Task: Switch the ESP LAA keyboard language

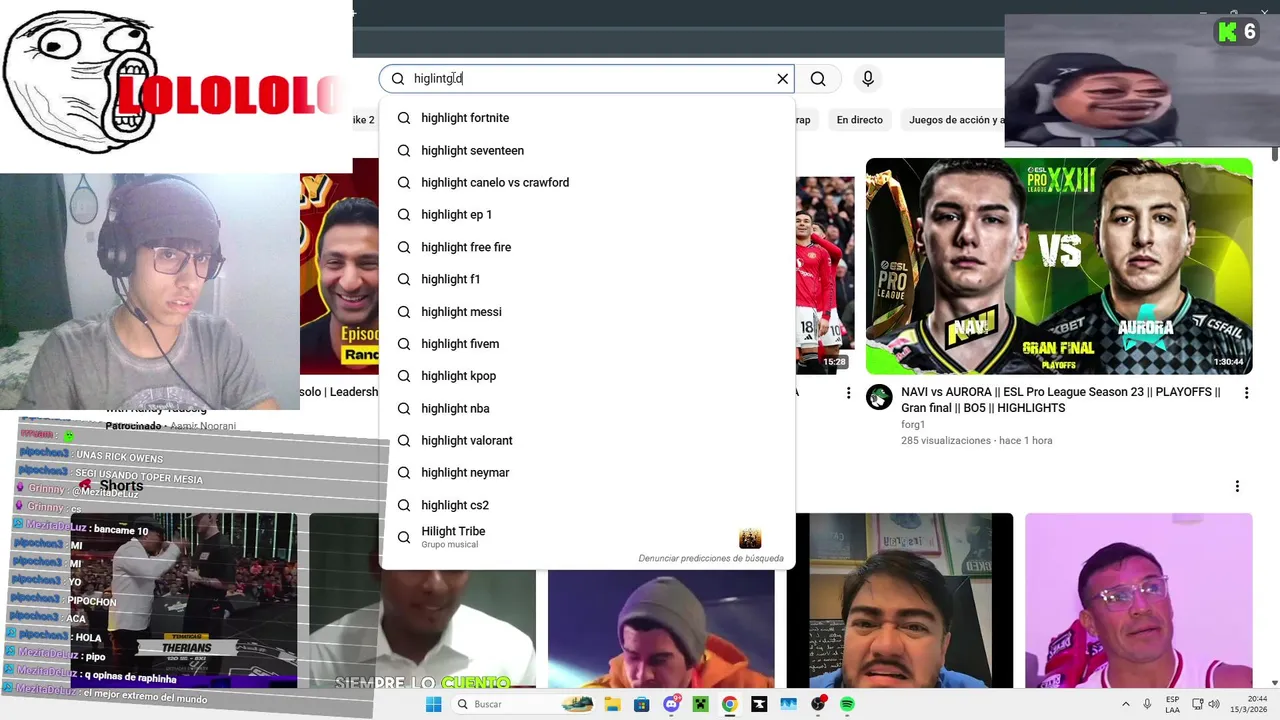Action: click(x=1172, y=704)
